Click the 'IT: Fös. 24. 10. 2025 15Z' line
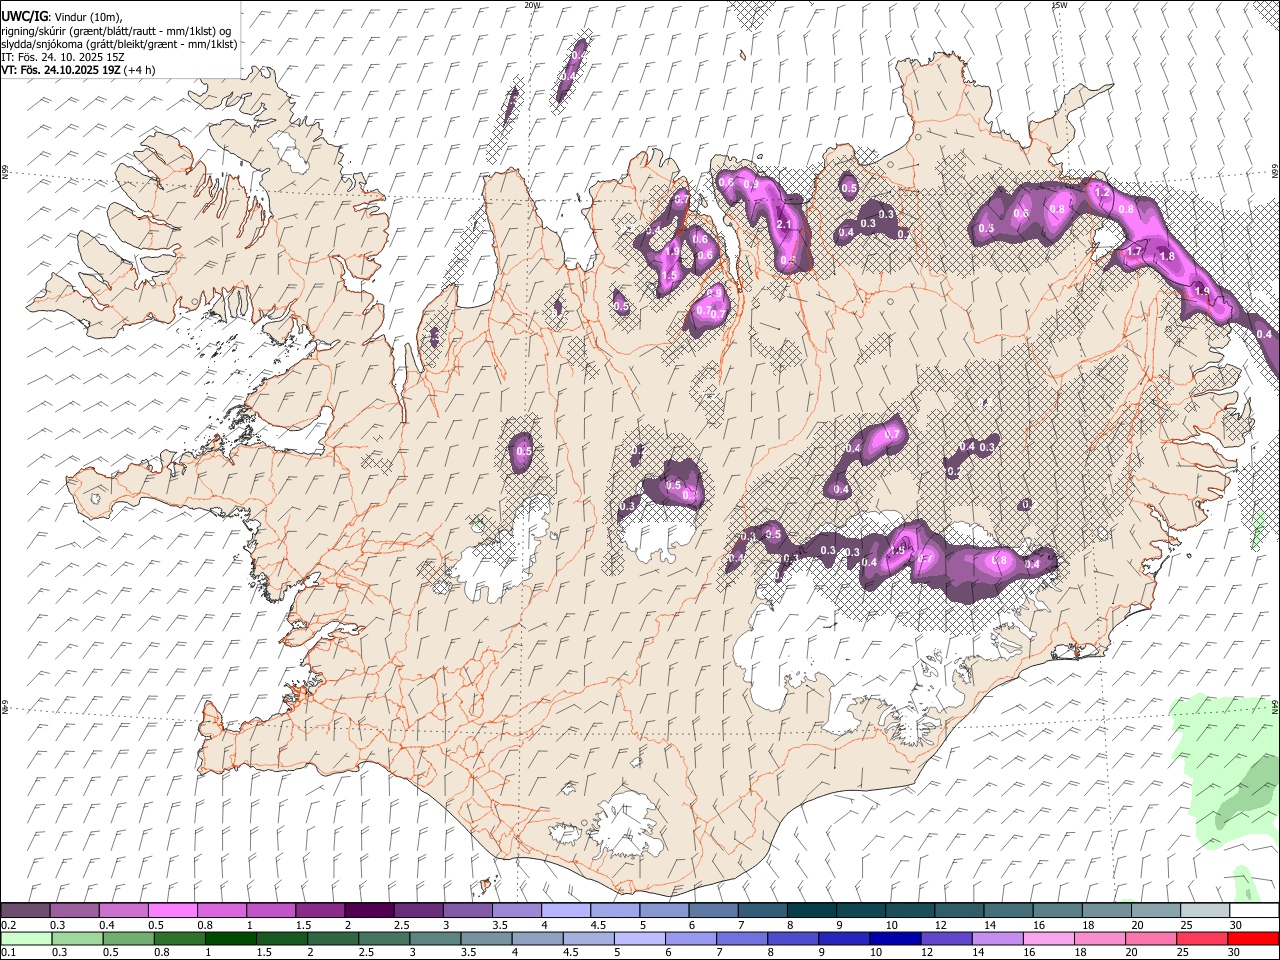 pyautogui.click(x=63, y=57)
